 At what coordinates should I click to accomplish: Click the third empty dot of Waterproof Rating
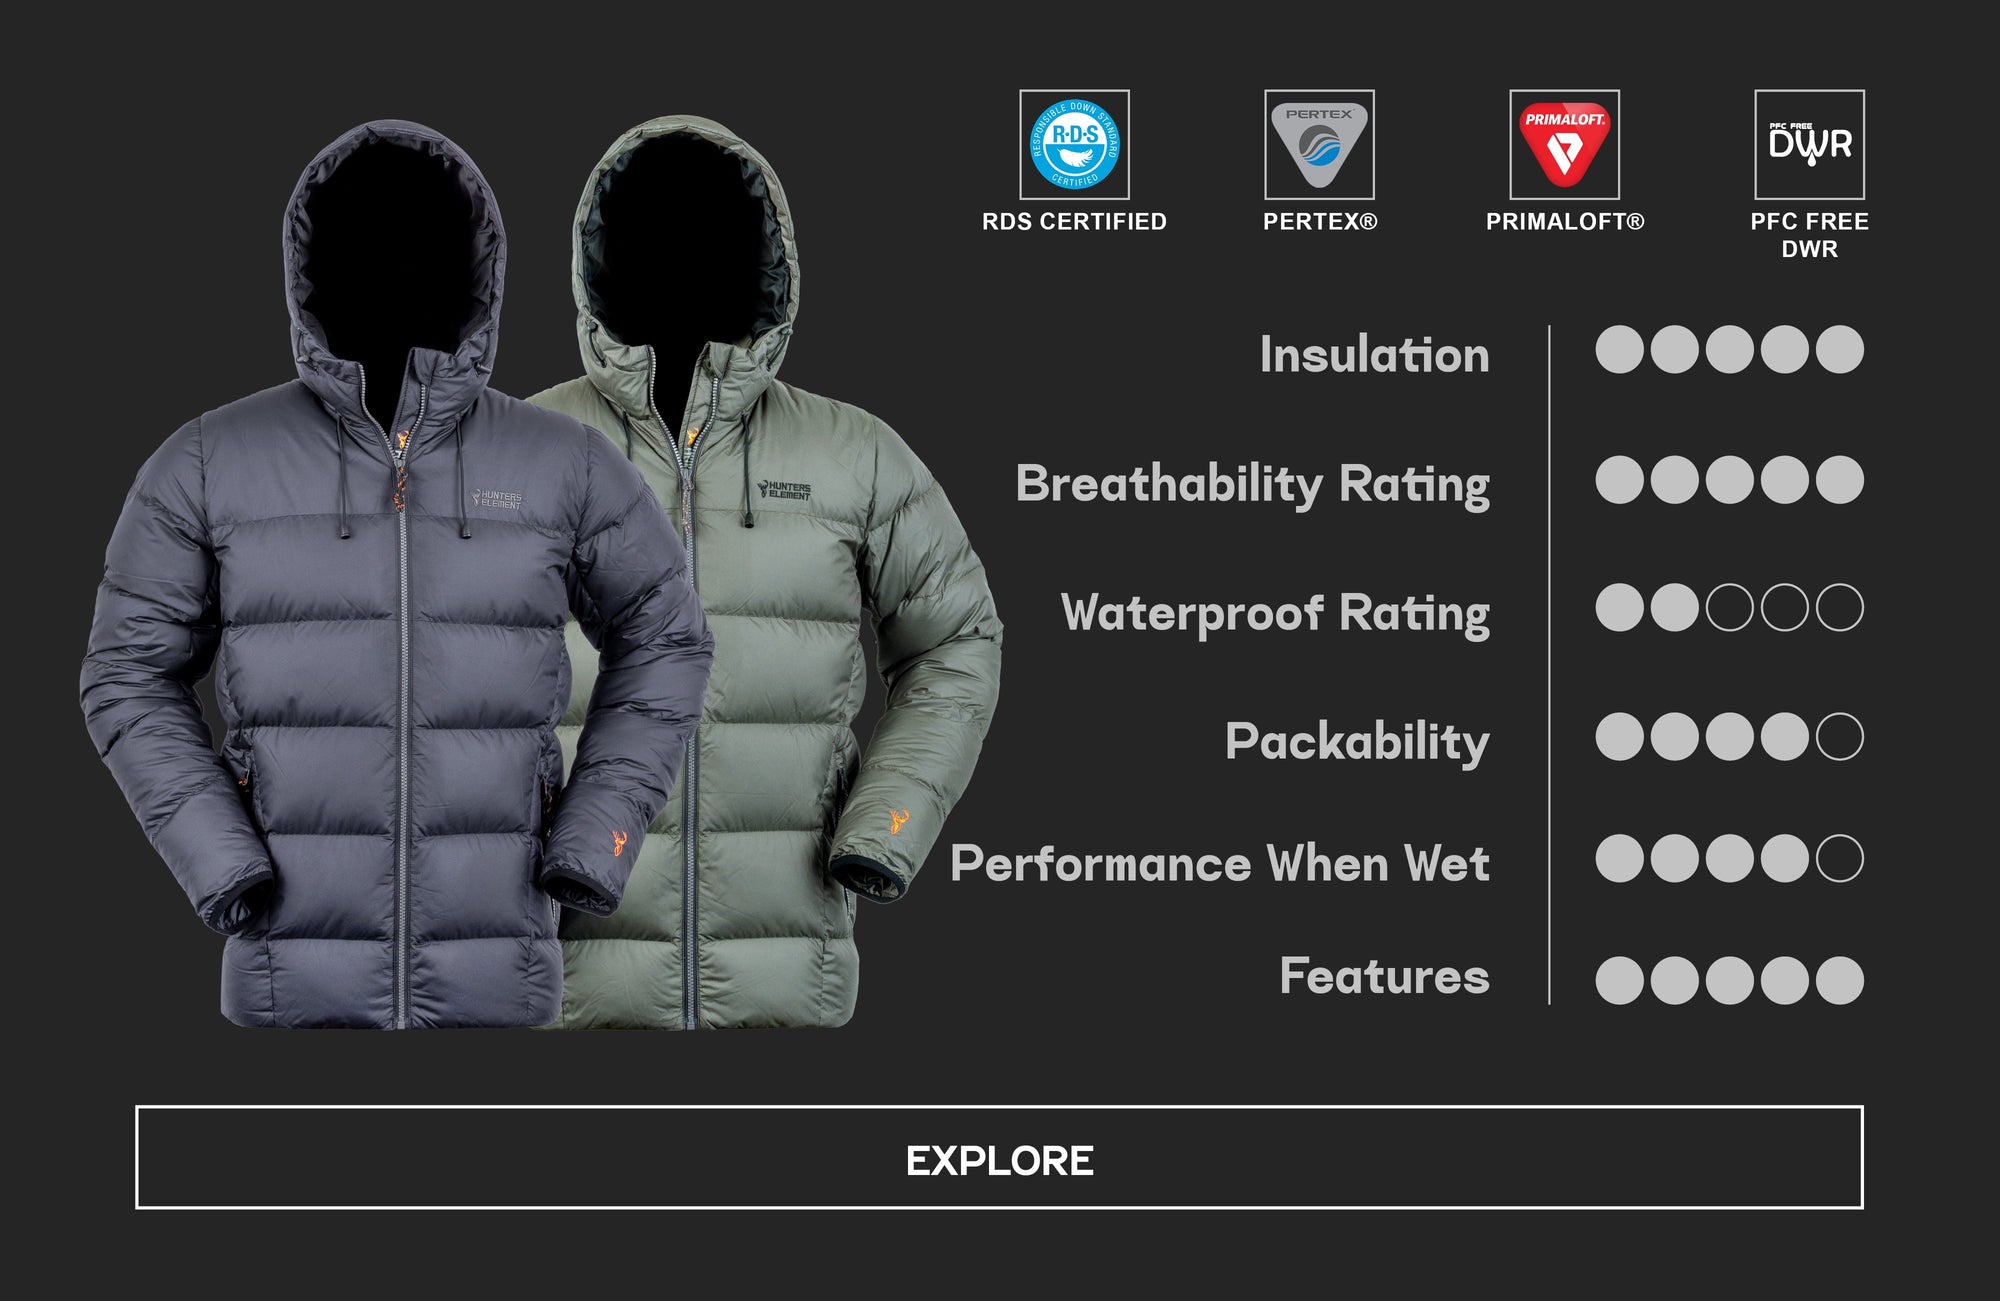coord(1729,607)
